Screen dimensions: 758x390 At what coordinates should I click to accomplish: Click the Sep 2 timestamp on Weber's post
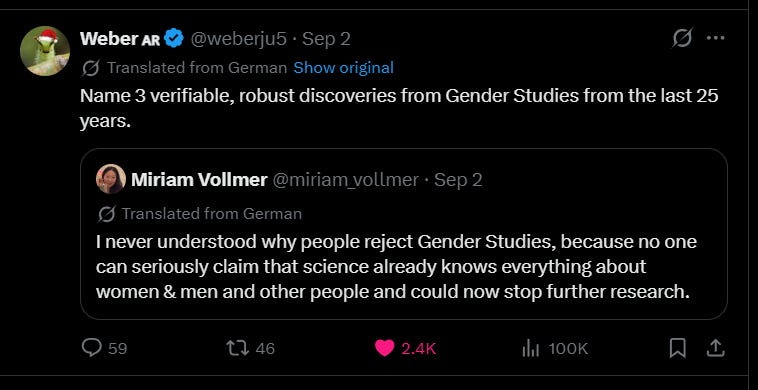coord(326,39)
